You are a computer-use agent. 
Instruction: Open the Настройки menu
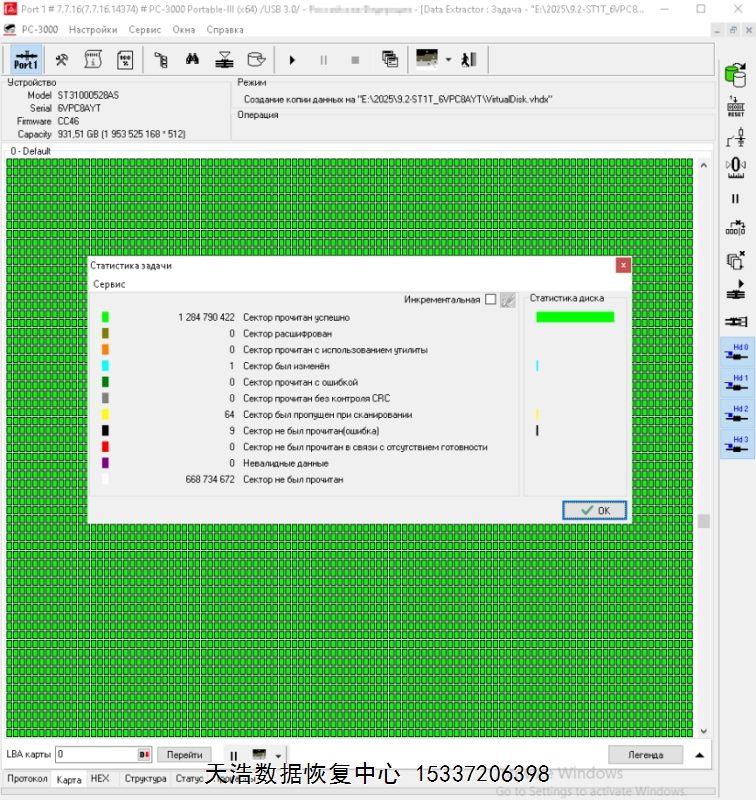click(92, 30)
